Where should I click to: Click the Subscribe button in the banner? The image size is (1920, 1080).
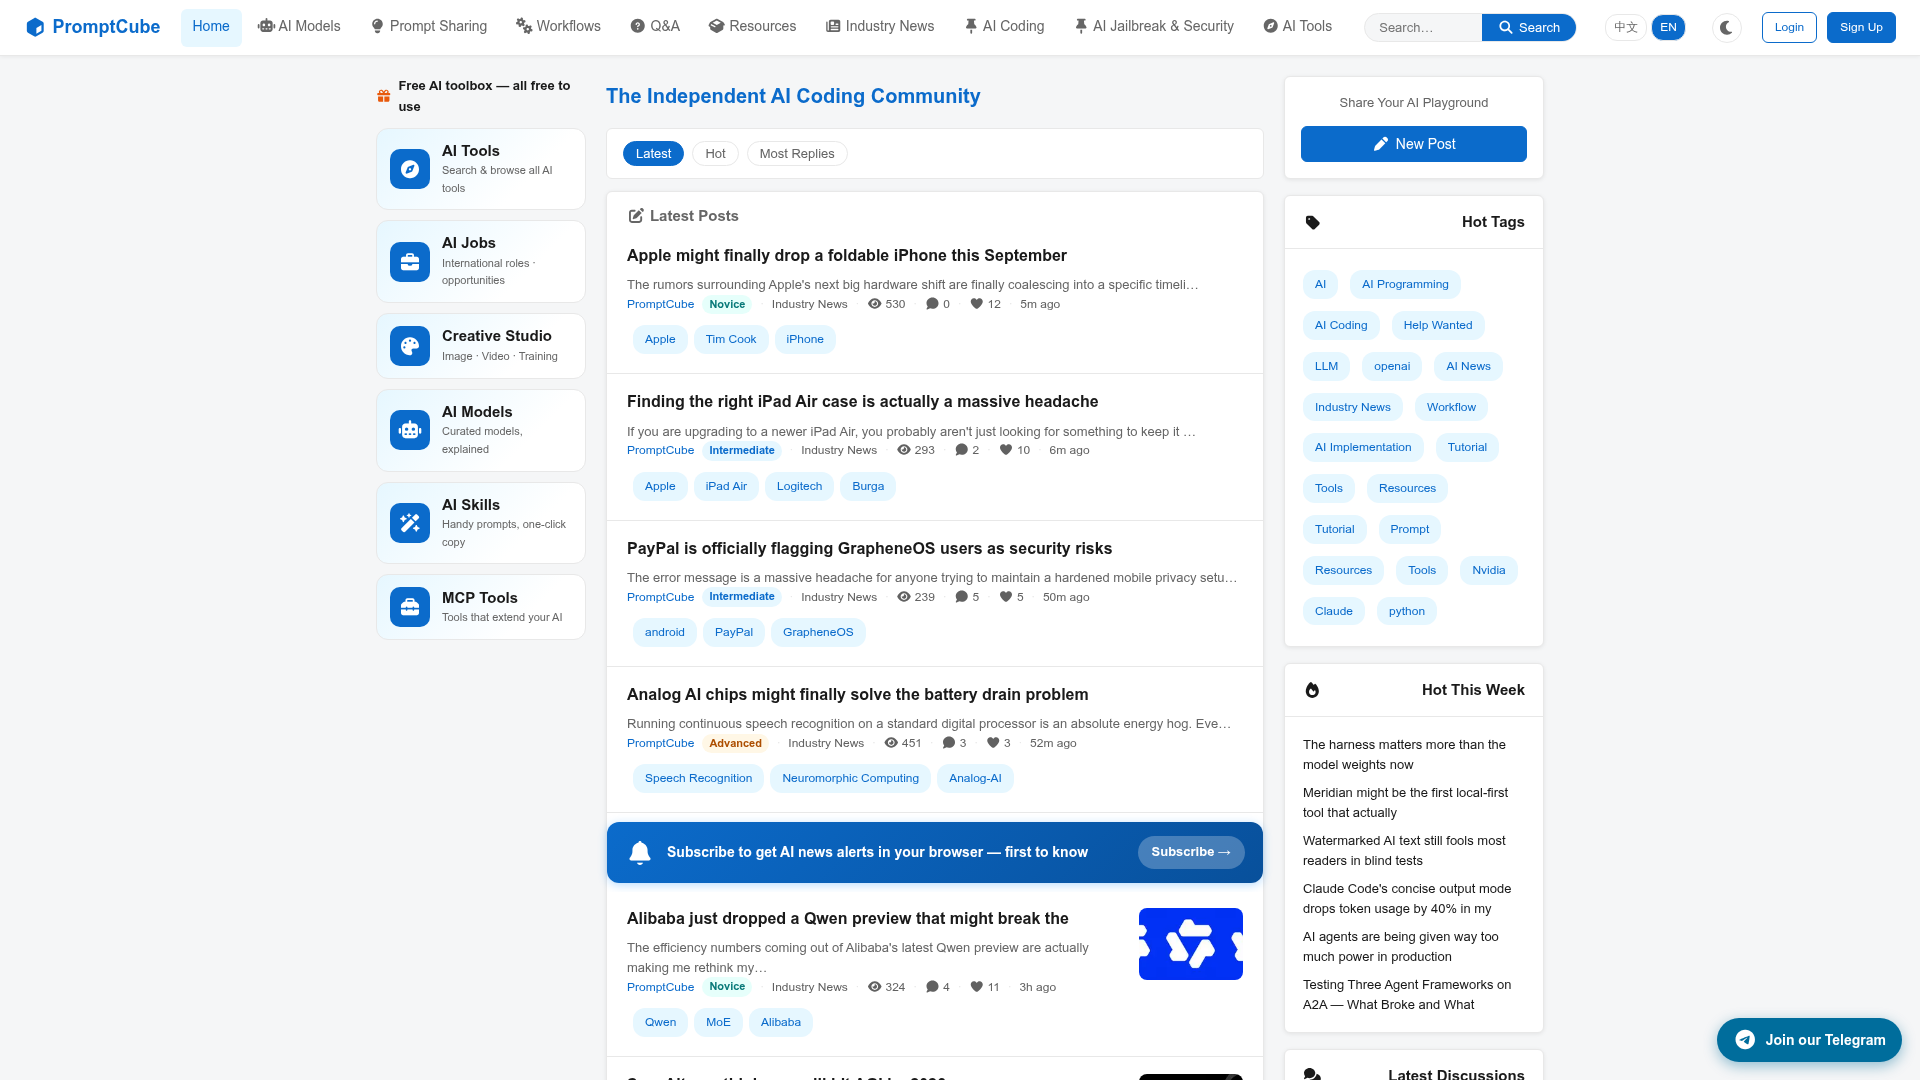click(1191, 852)
